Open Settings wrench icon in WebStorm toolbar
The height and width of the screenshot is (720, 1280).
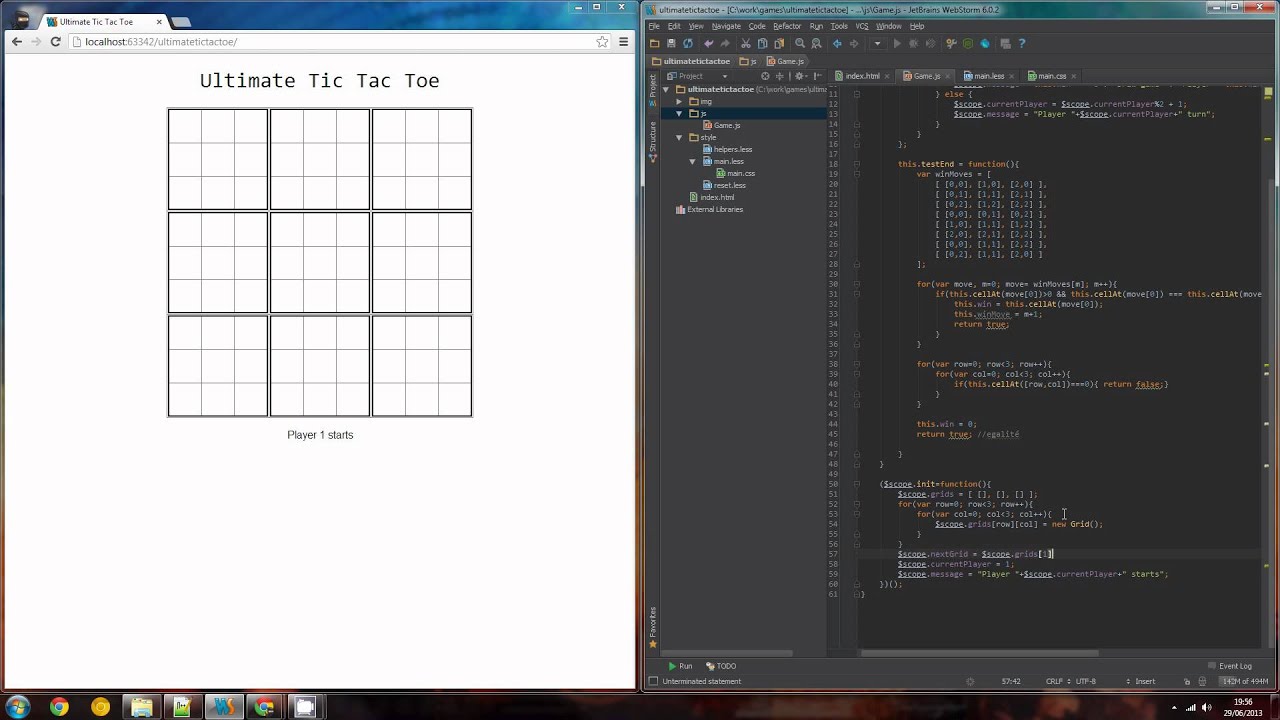coord(951,43)
